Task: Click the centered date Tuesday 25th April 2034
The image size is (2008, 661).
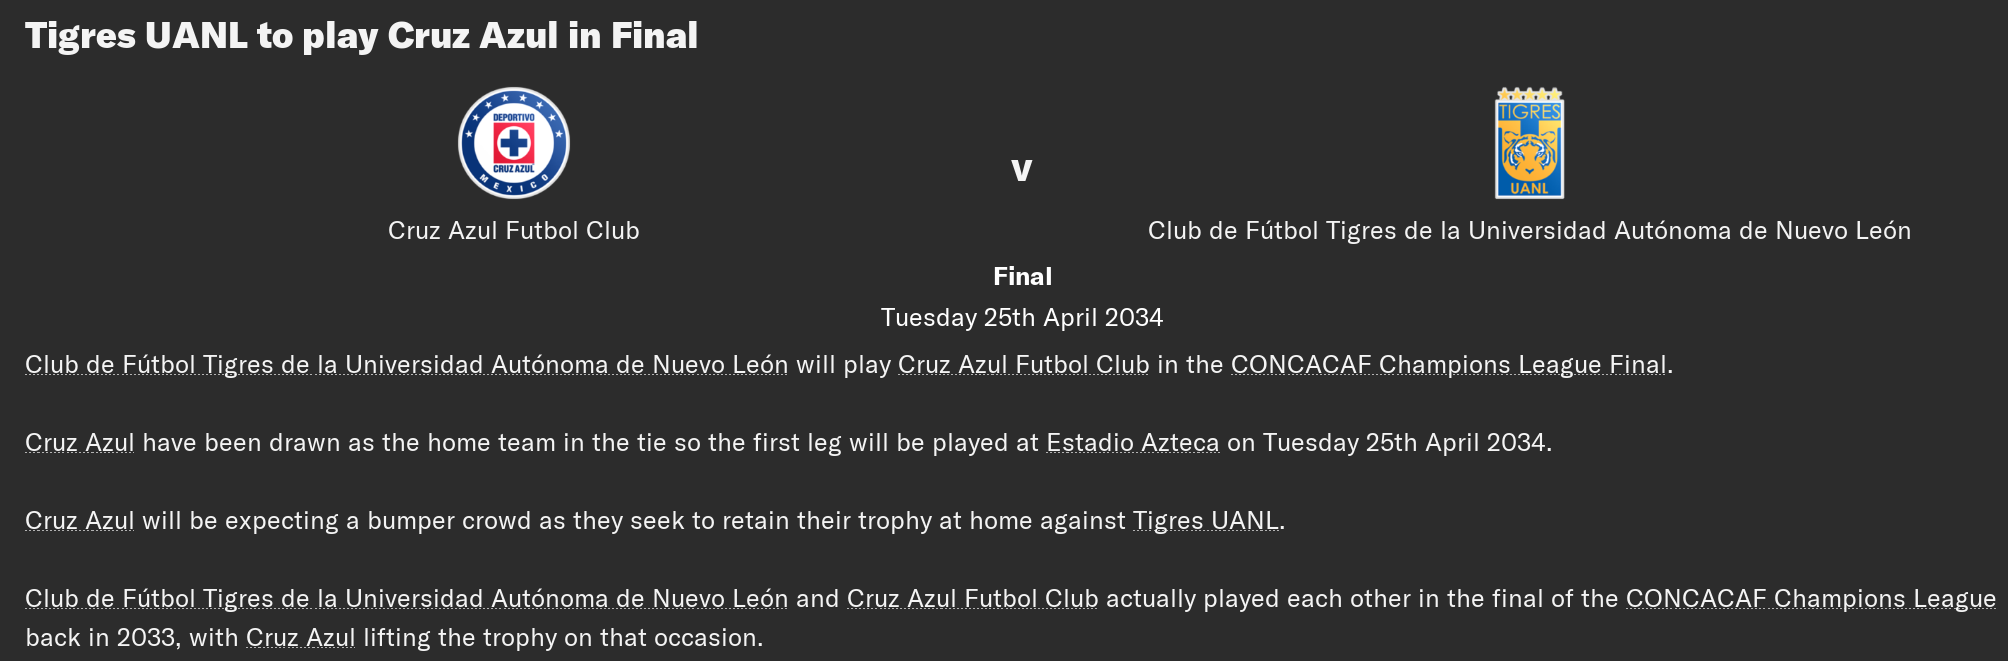Action: [1022, 318]
